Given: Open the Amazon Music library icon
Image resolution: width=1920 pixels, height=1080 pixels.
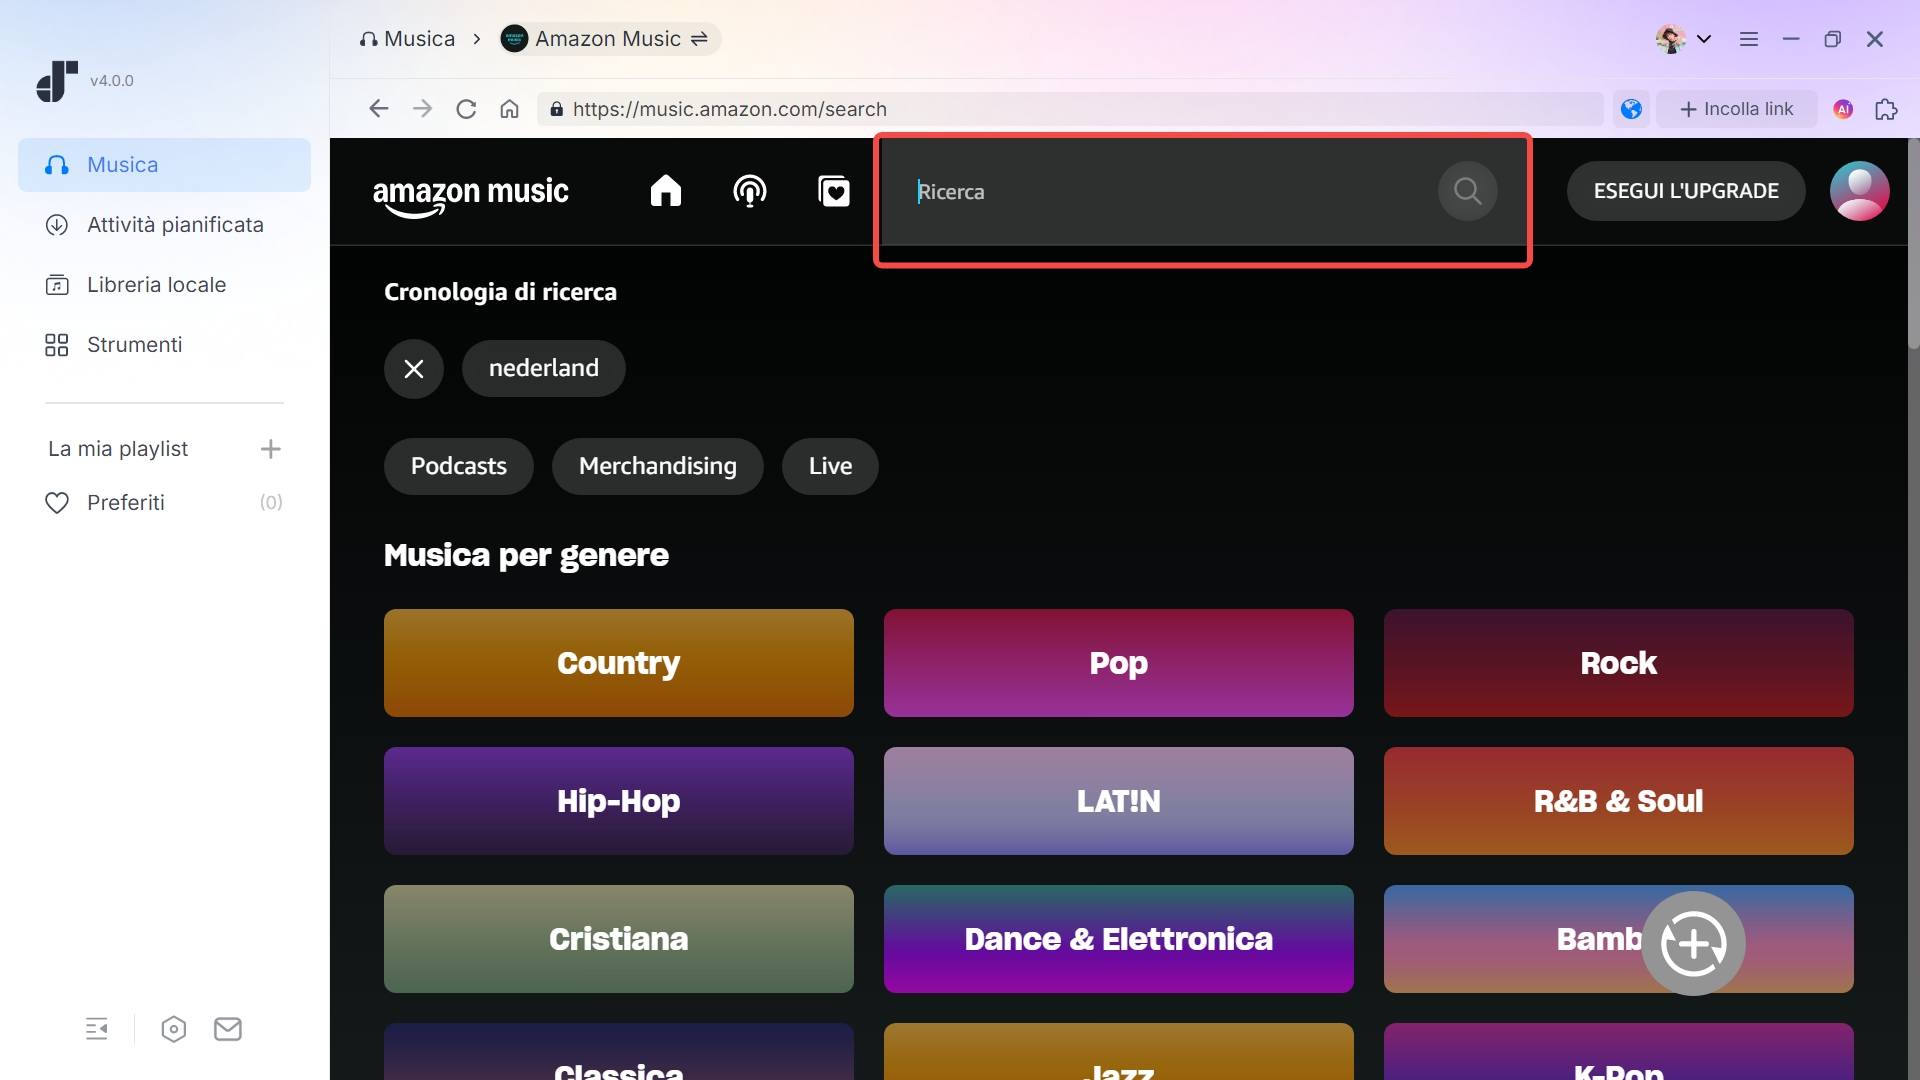Looking at the screenshot, I should pyautogui.click(x=833, y=190).
